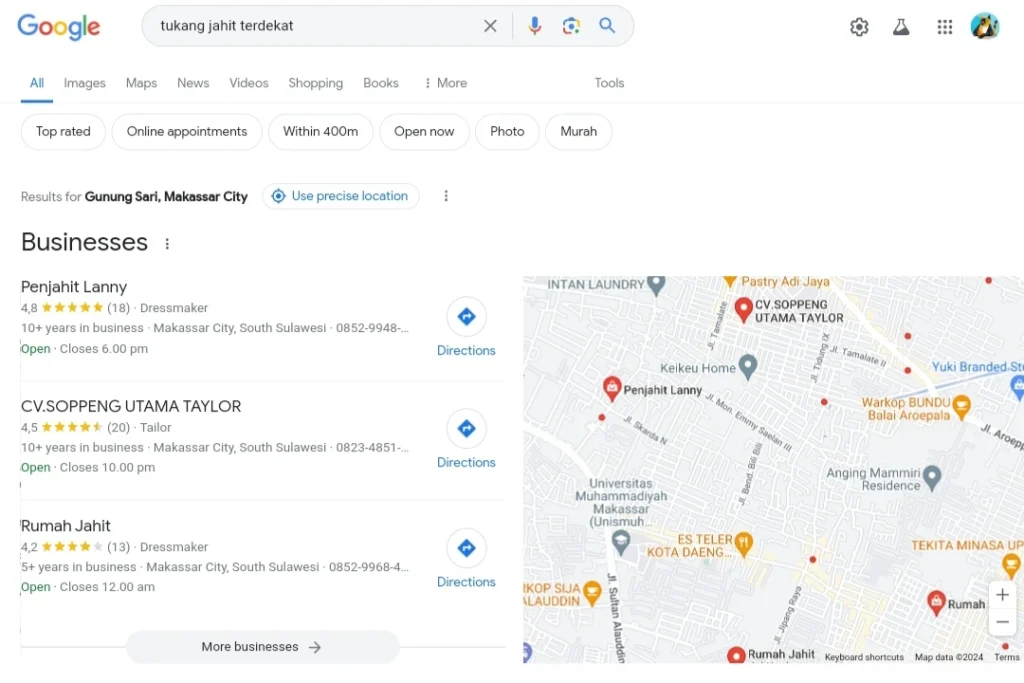Open quick settings gear icon
Screen dimensions: 1024x683
[x=859, y=27]
